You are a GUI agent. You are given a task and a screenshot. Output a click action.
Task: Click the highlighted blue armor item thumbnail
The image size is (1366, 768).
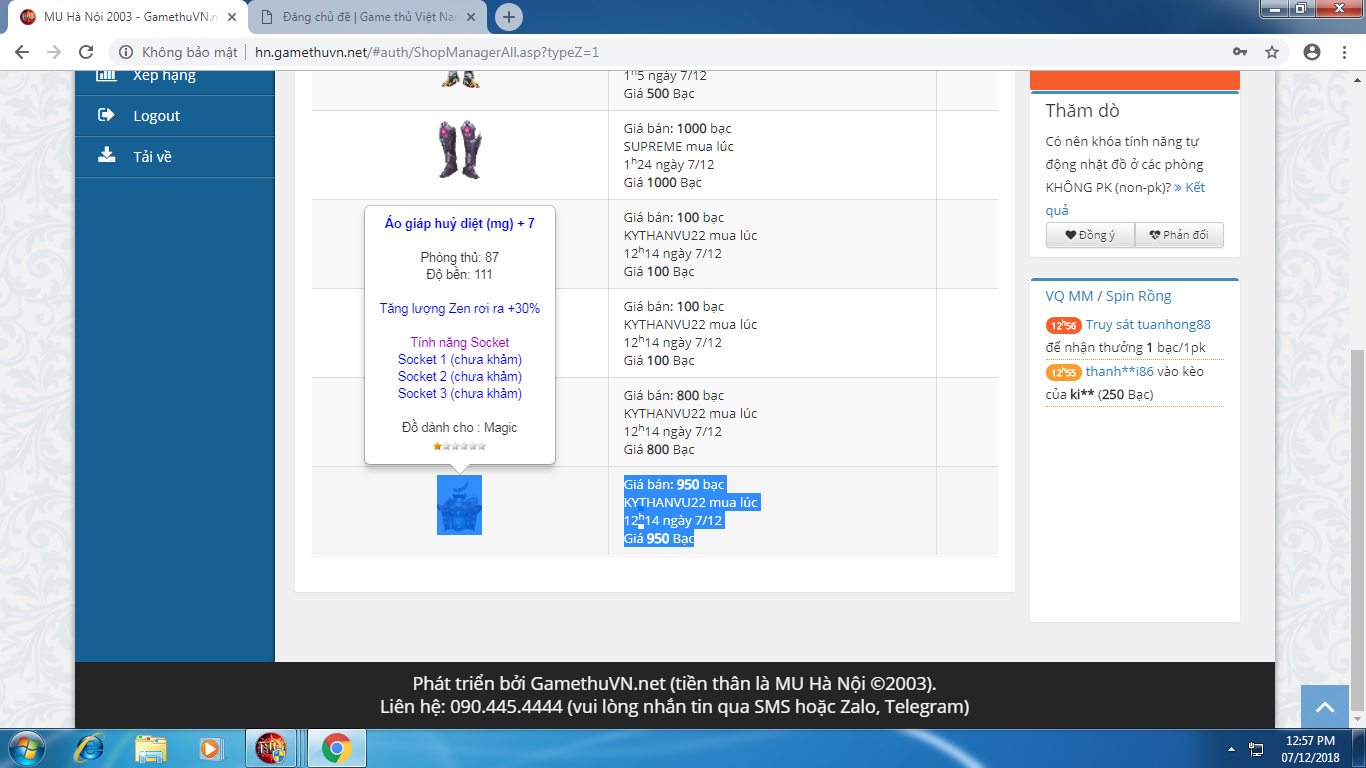click(x=459, y=505)
